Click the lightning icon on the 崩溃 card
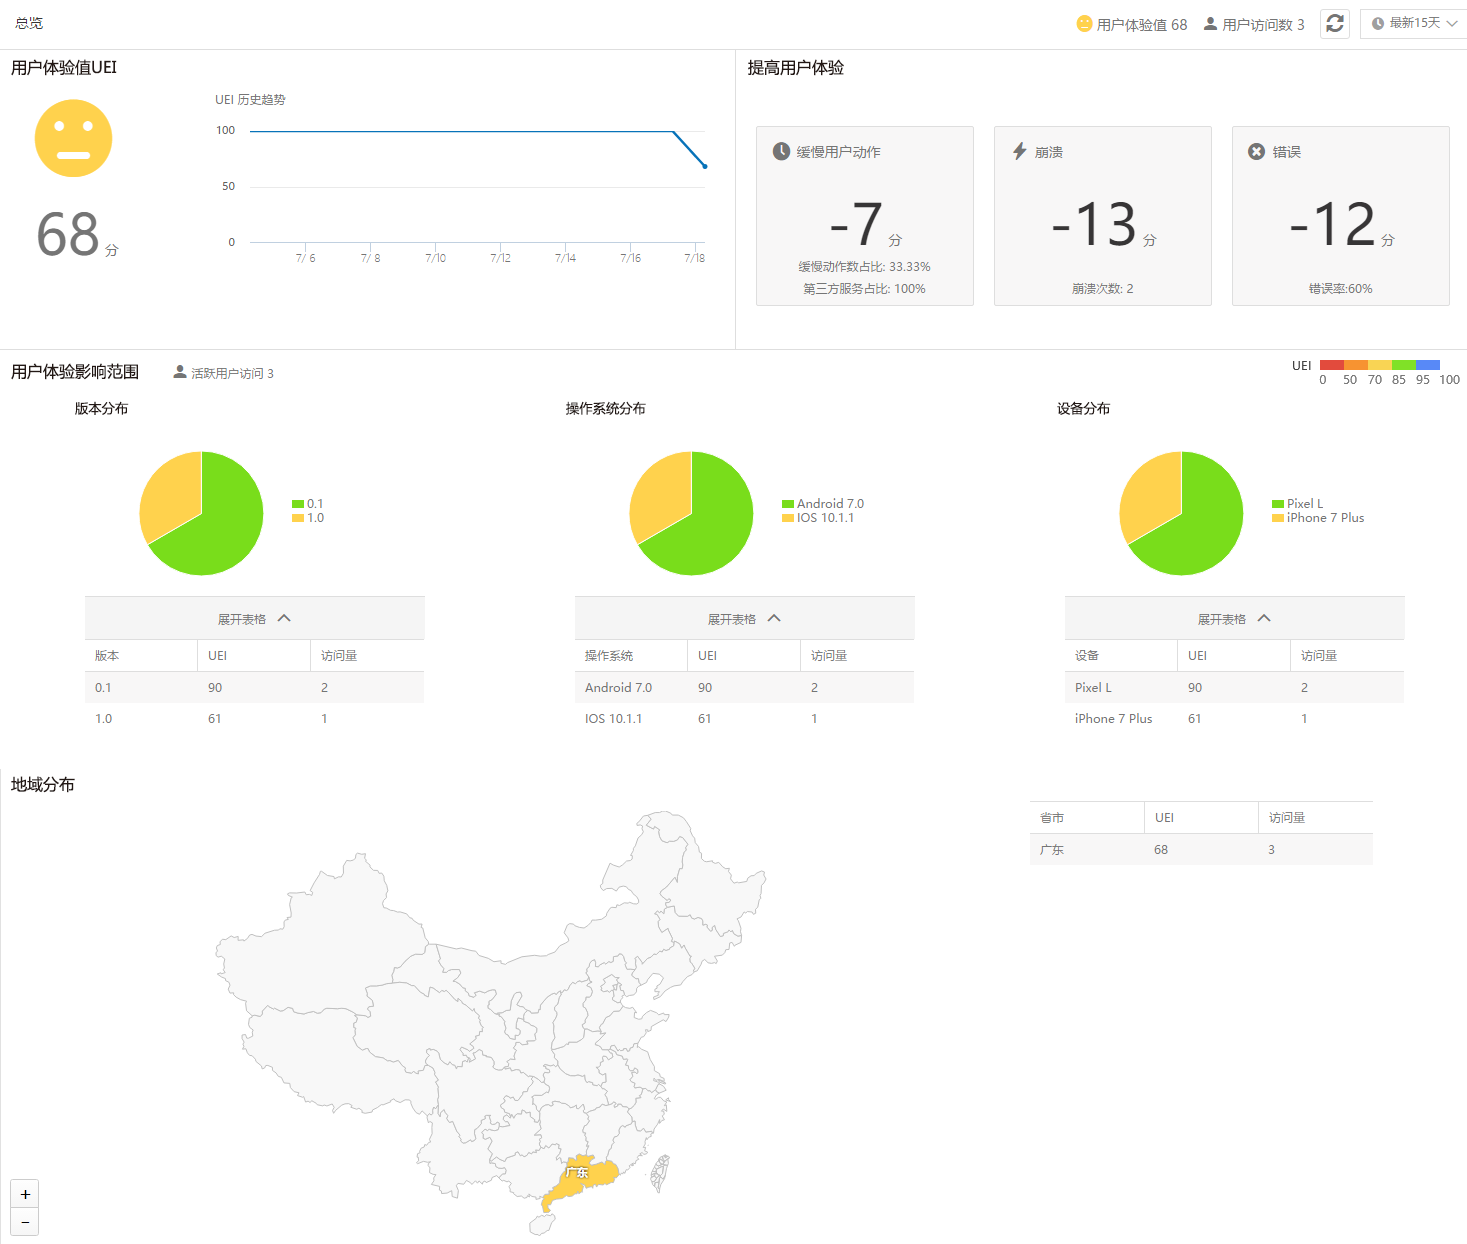This screenshot has width=1467, height=1244. pos(1018,151)
